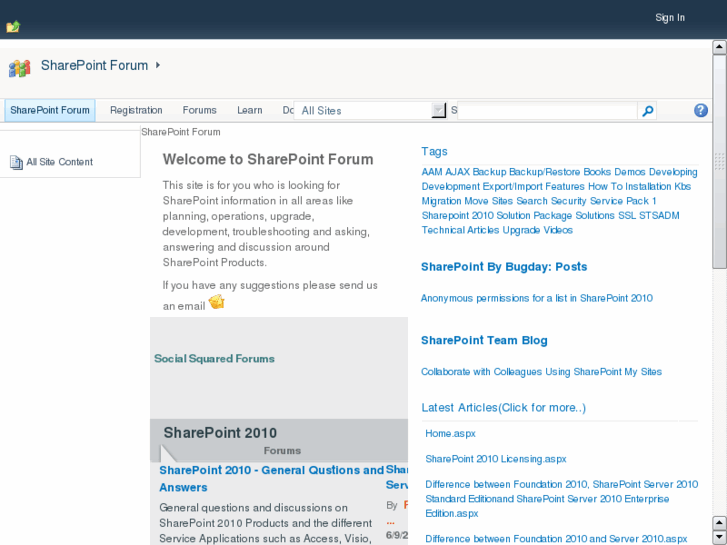Click the vertical scrollbar thumb
The height and width of the screenshot is (545, 727).
tap(719, 161)
